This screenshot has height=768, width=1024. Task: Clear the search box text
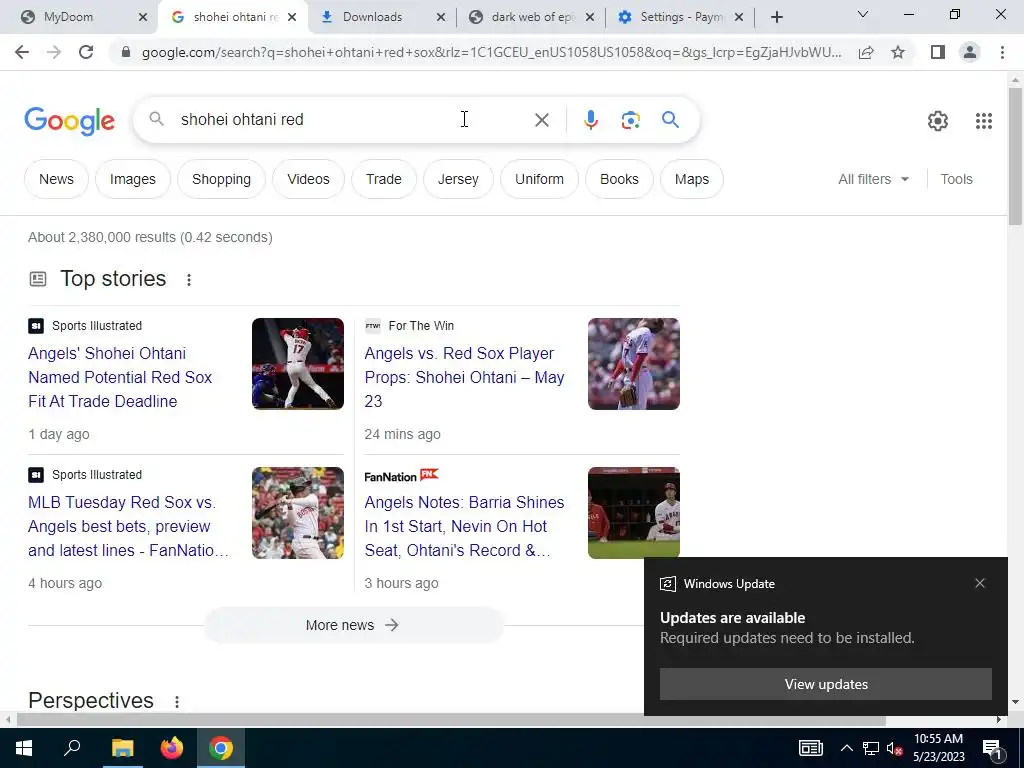point(541,120)
